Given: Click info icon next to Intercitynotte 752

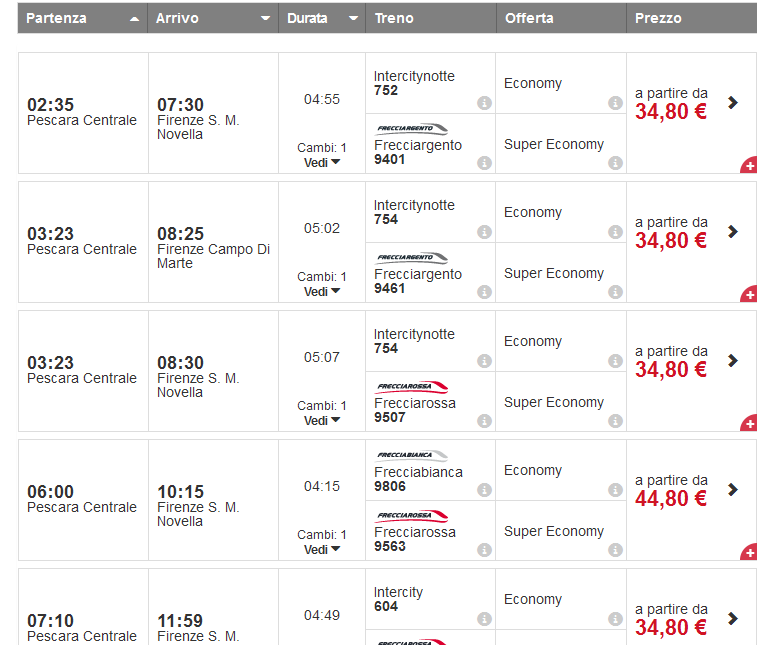Looking at the screenshot, I should 484,103.
